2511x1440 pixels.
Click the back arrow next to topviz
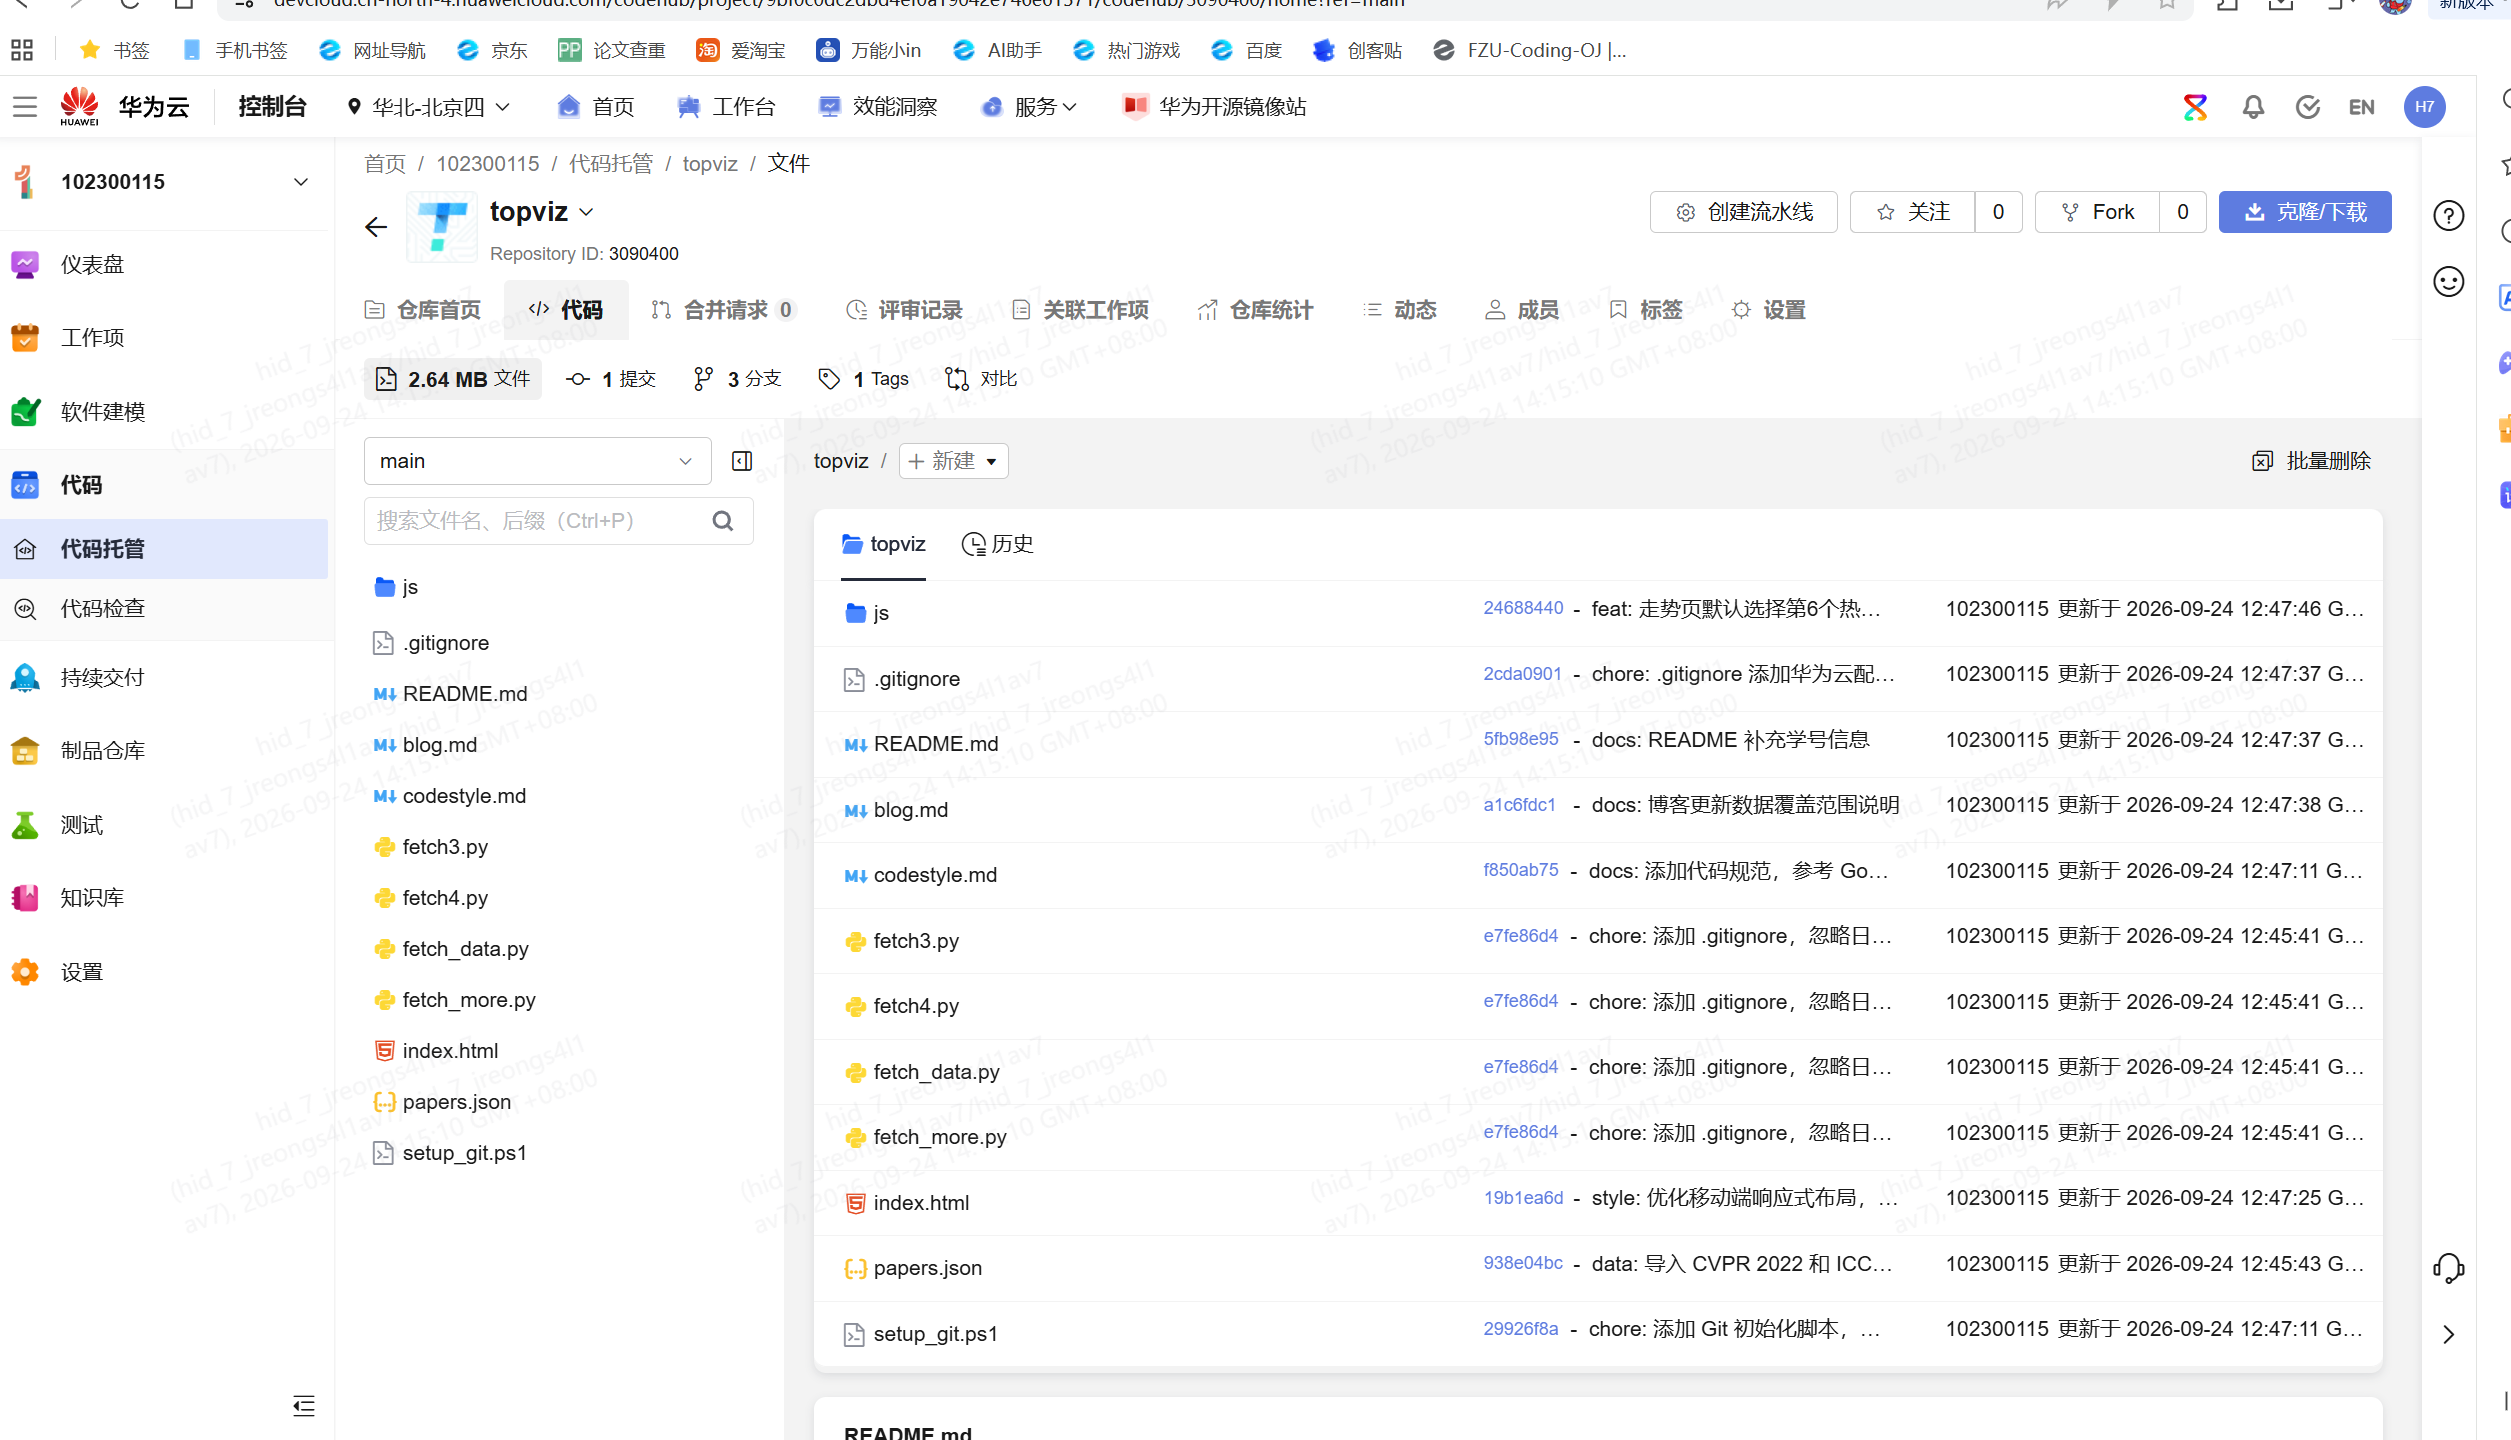pos(376,228)
